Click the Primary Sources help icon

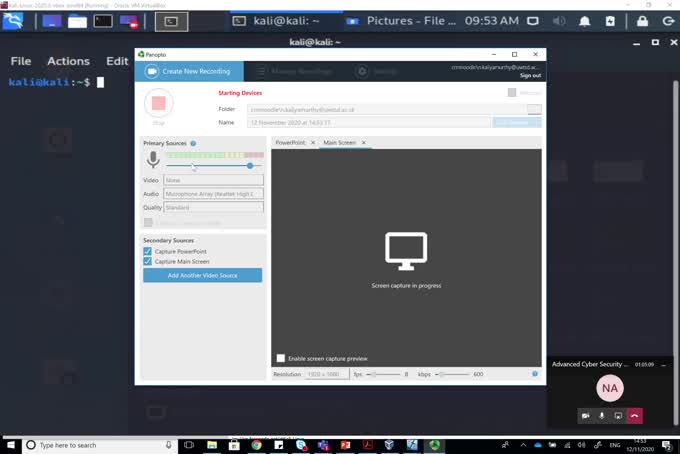click(193, 143)
